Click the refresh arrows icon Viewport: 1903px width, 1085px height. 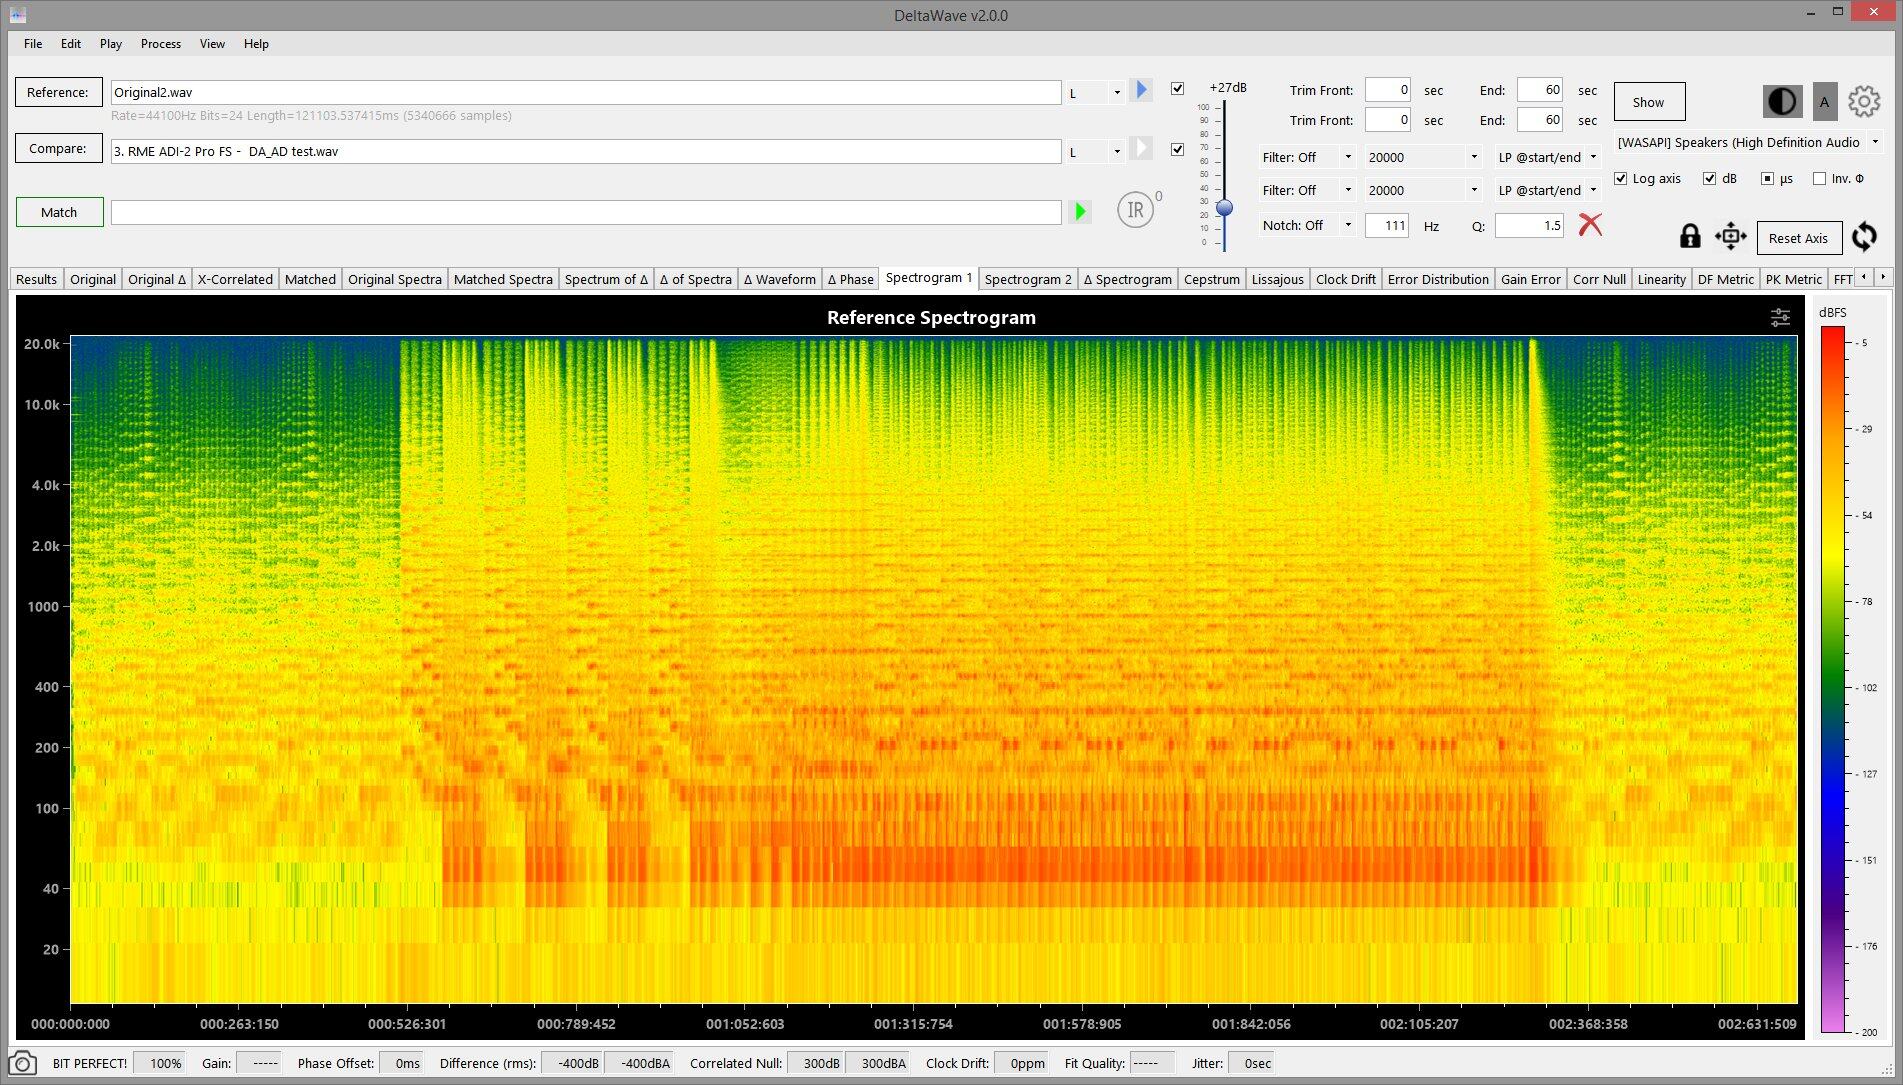tap(1864, 236)
